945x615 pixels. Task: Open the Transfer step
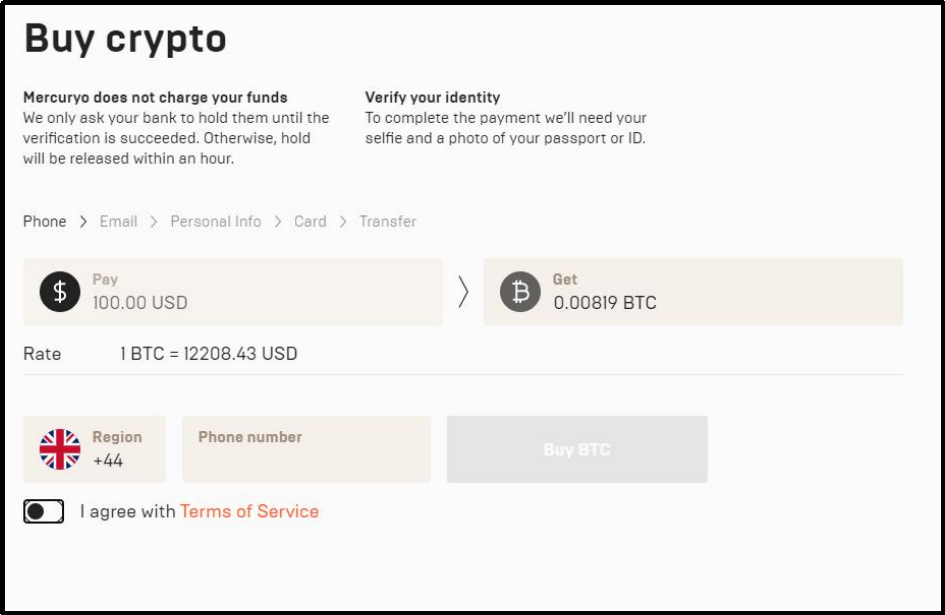pyautogui.click(x=388, y=222)
